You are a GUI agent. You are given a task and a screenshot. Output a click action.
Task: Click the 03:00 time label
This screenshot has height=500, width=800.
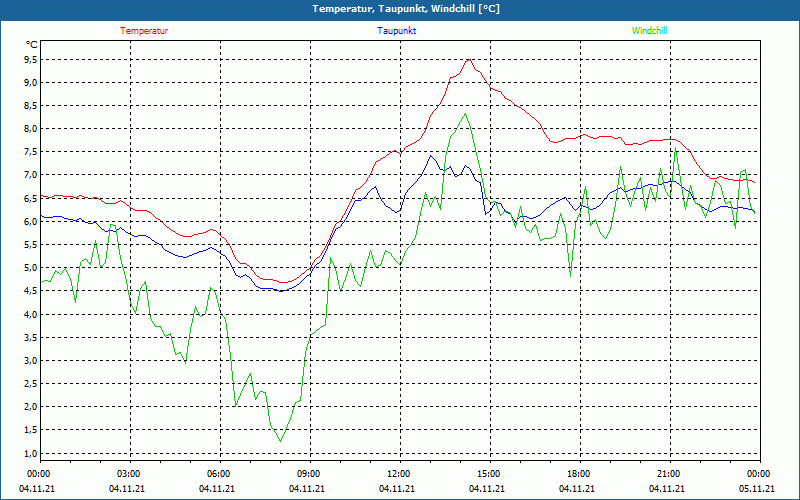pos(129,474)
